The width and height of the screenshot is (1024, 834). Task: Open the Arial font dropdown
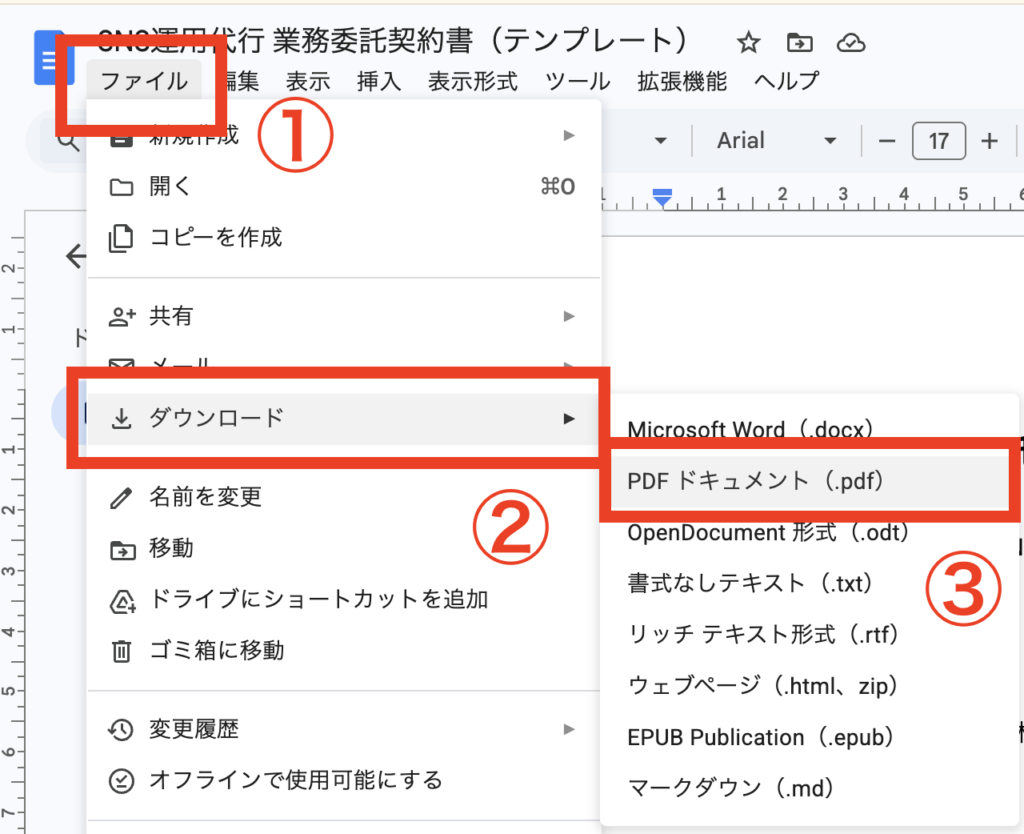coord(775,141)
